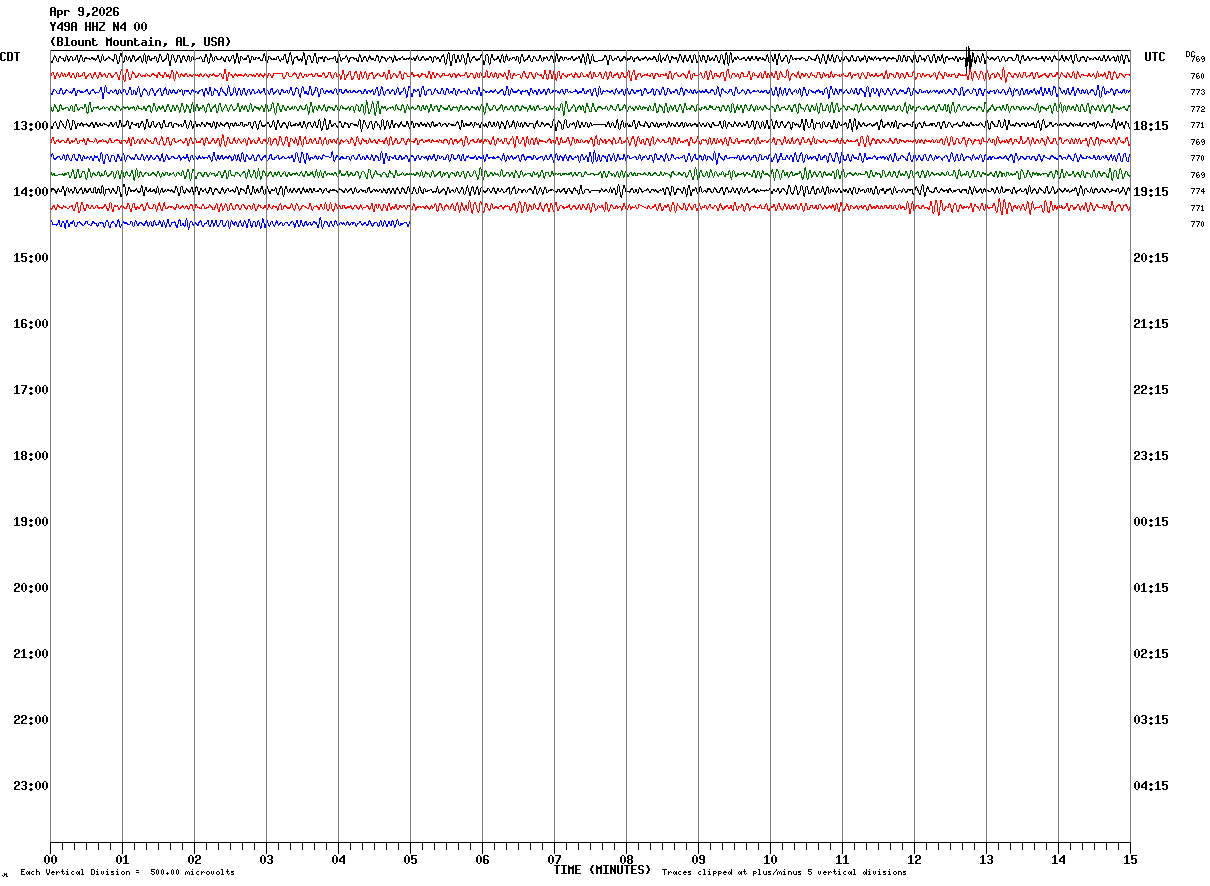Click the 23:00 CDT hour label

(x=31, y=786)
